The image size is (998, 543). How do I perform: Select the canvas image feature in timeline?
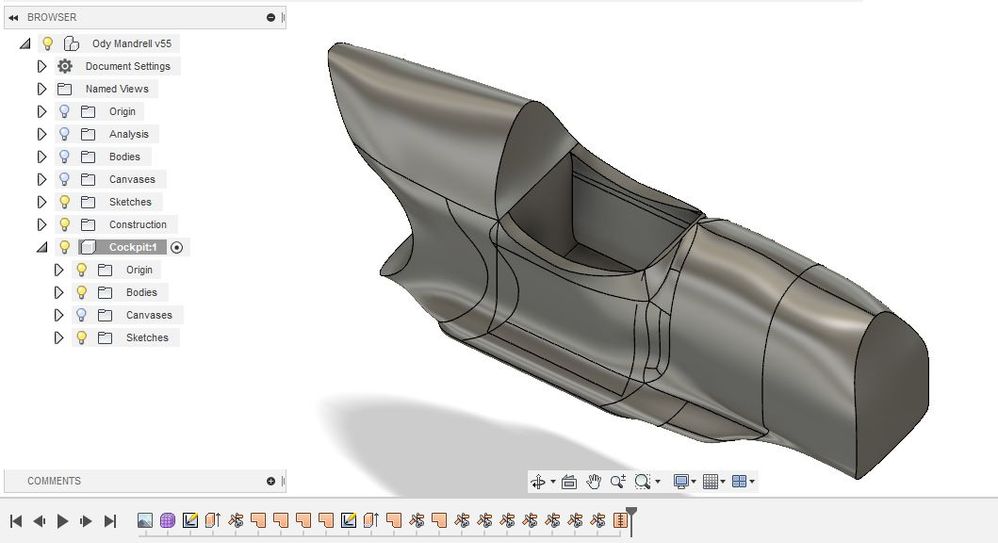145,521
